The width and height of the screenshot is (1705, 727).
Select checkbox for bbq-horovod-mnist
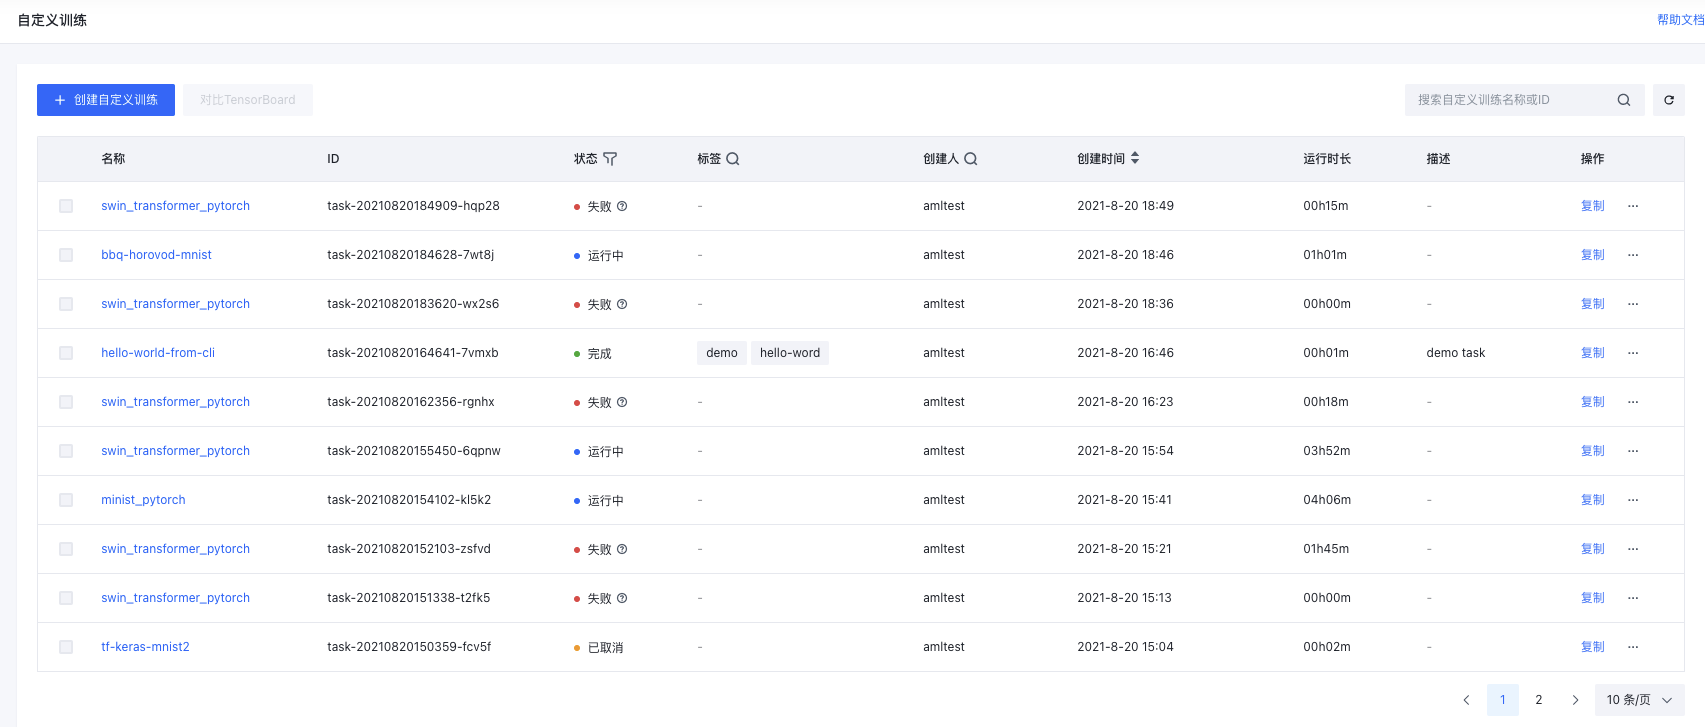click(66, 255)
